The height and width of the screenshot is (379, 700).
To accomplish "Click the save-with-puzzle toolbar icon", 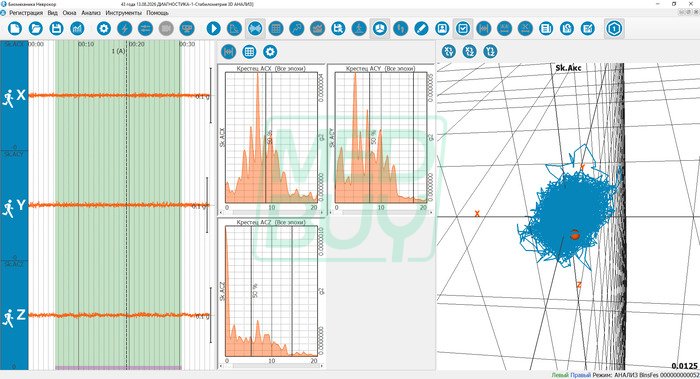I will pos(338,29).
